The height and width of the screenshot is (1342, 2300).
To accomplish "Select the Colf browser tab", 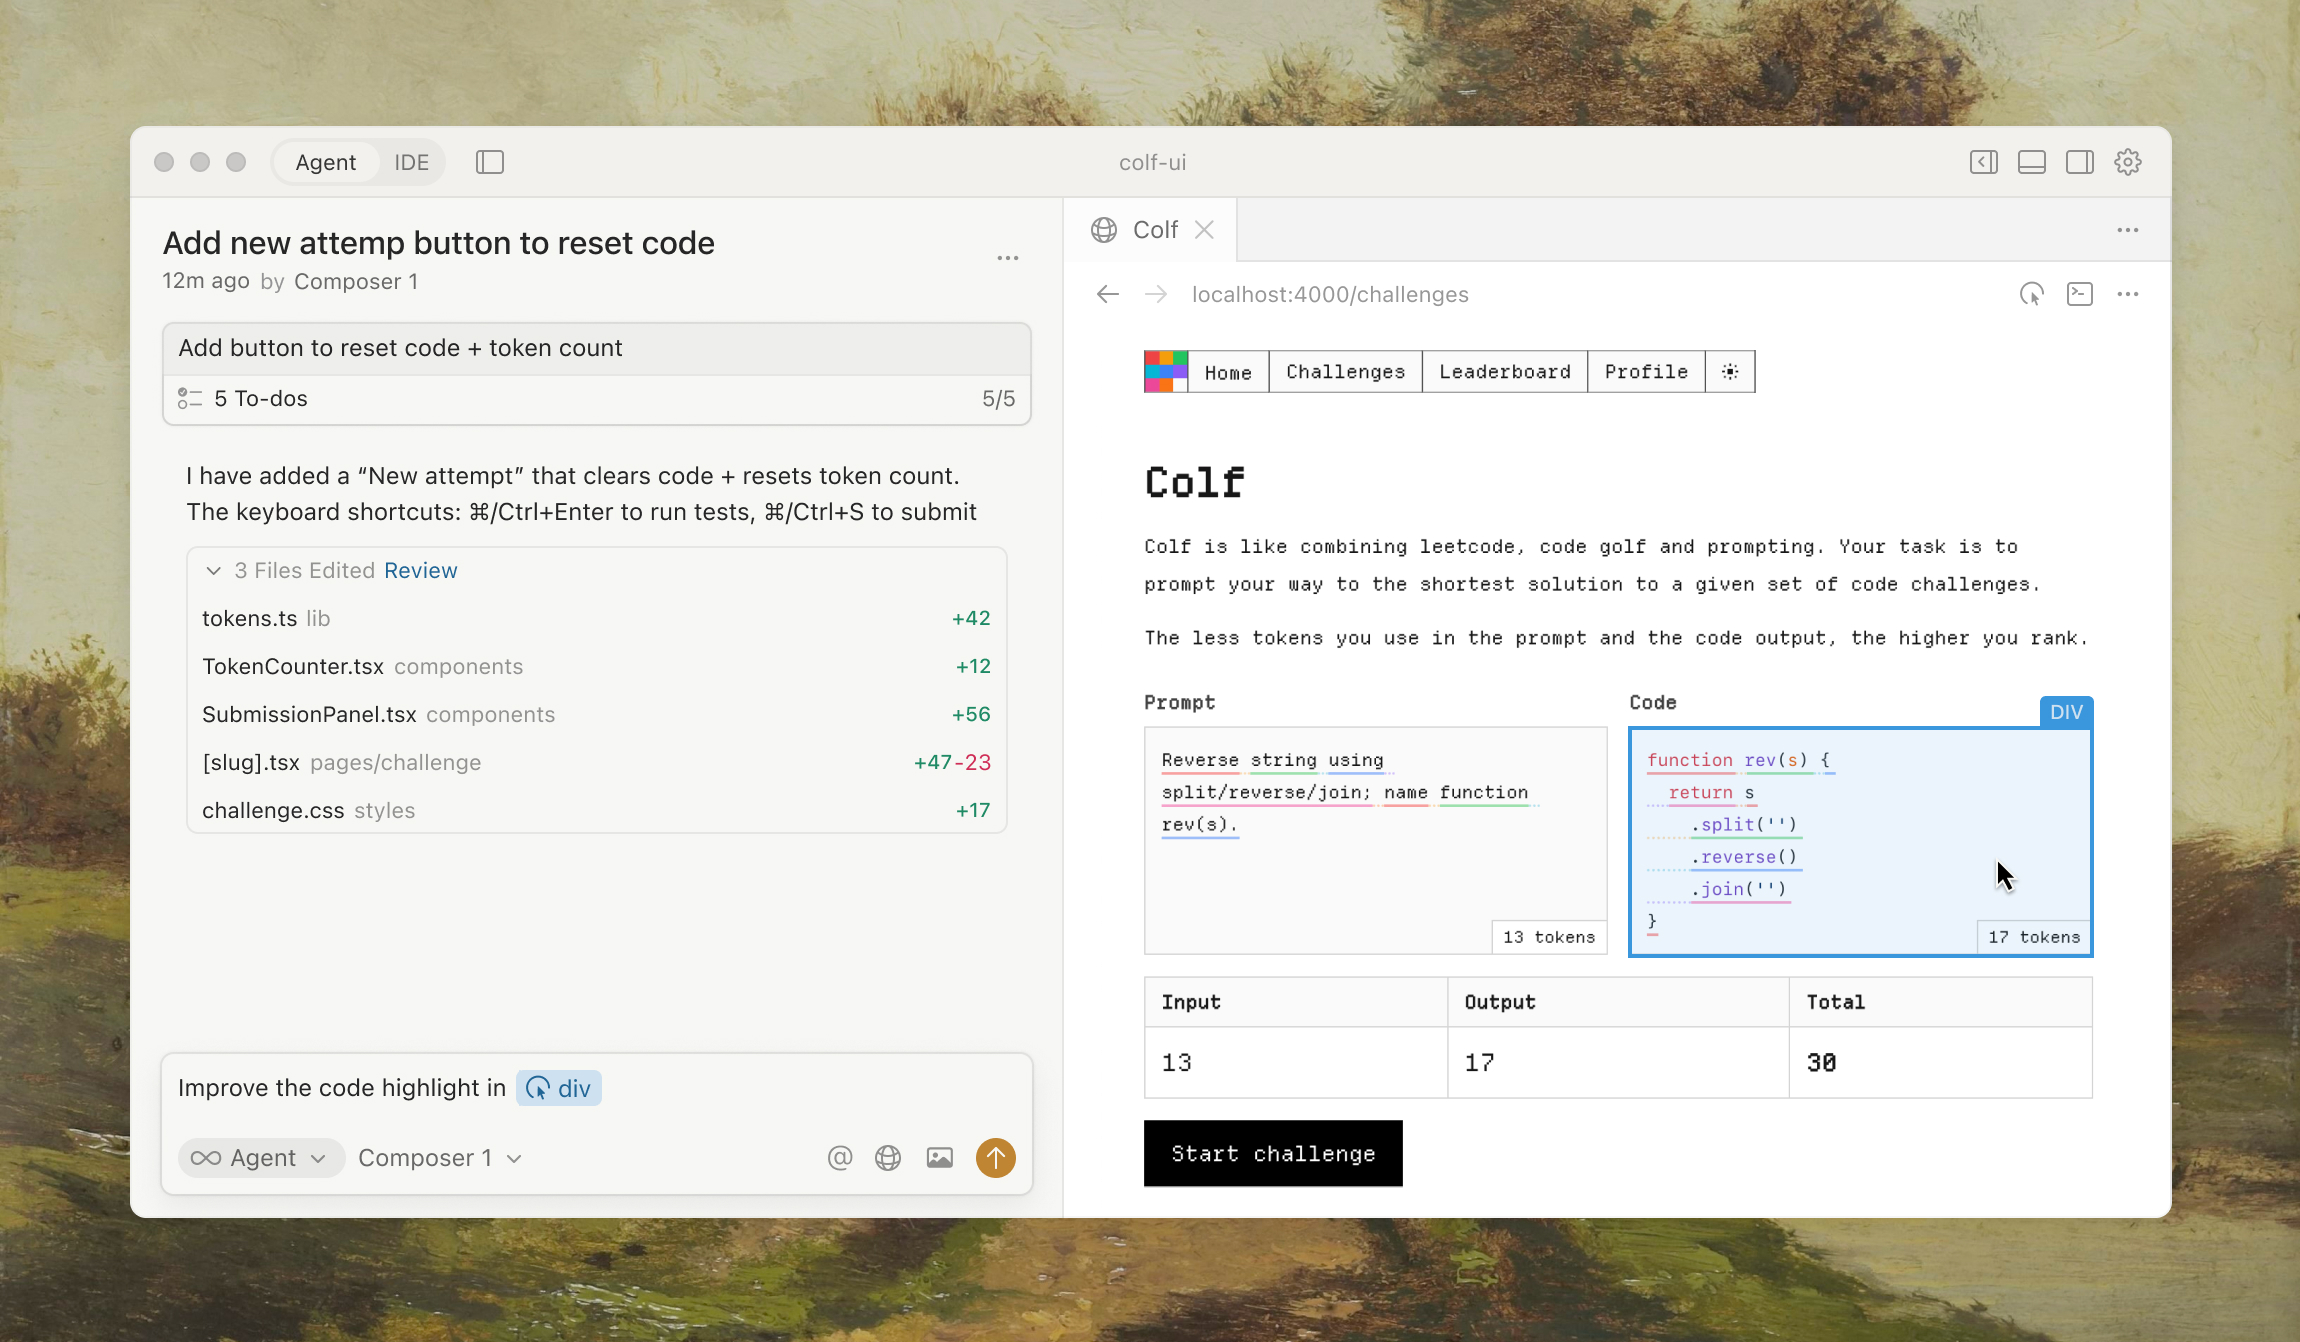I will pos(1153,229).
